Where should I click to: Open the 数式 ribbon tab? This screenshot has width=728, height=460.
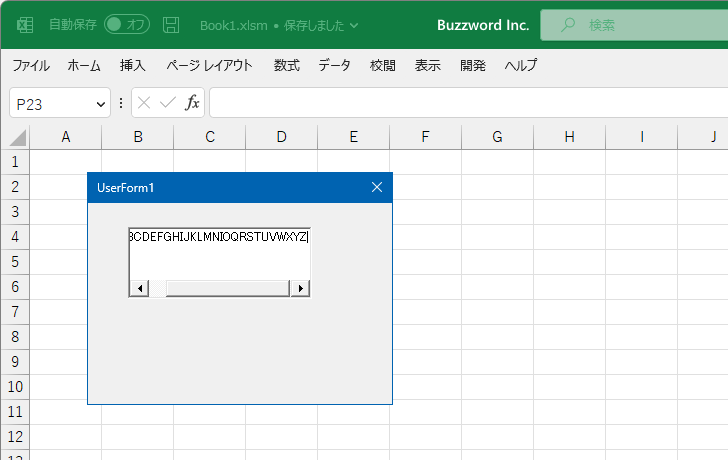pyautogui.click(x=286, y=66)
